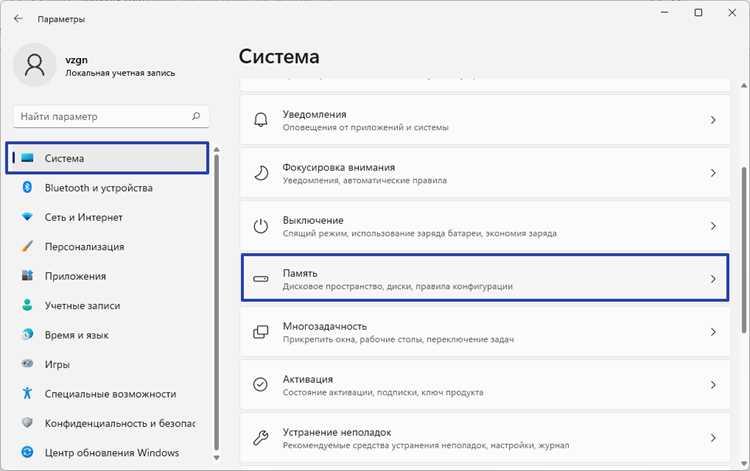Click the Конфиденциальность shield icon
The image size is (750, 471).
pos(27,423)
